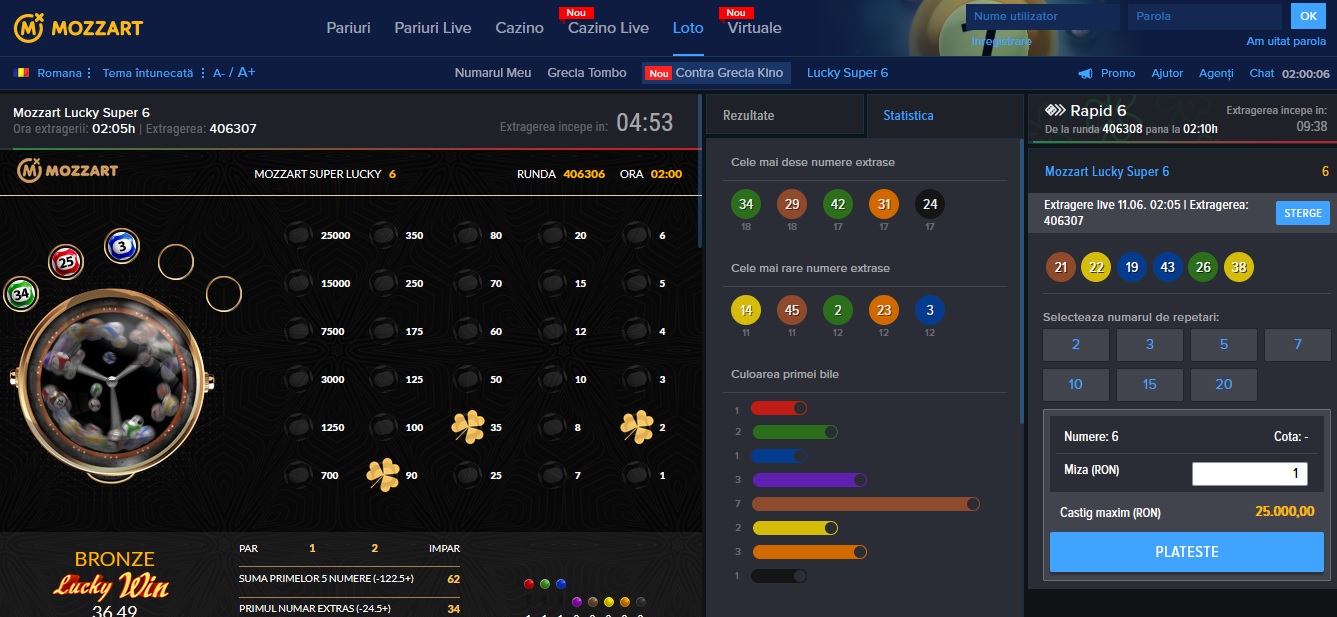
Task: Remove blue ball 43 from the ticket
Action: [1167, 267]
